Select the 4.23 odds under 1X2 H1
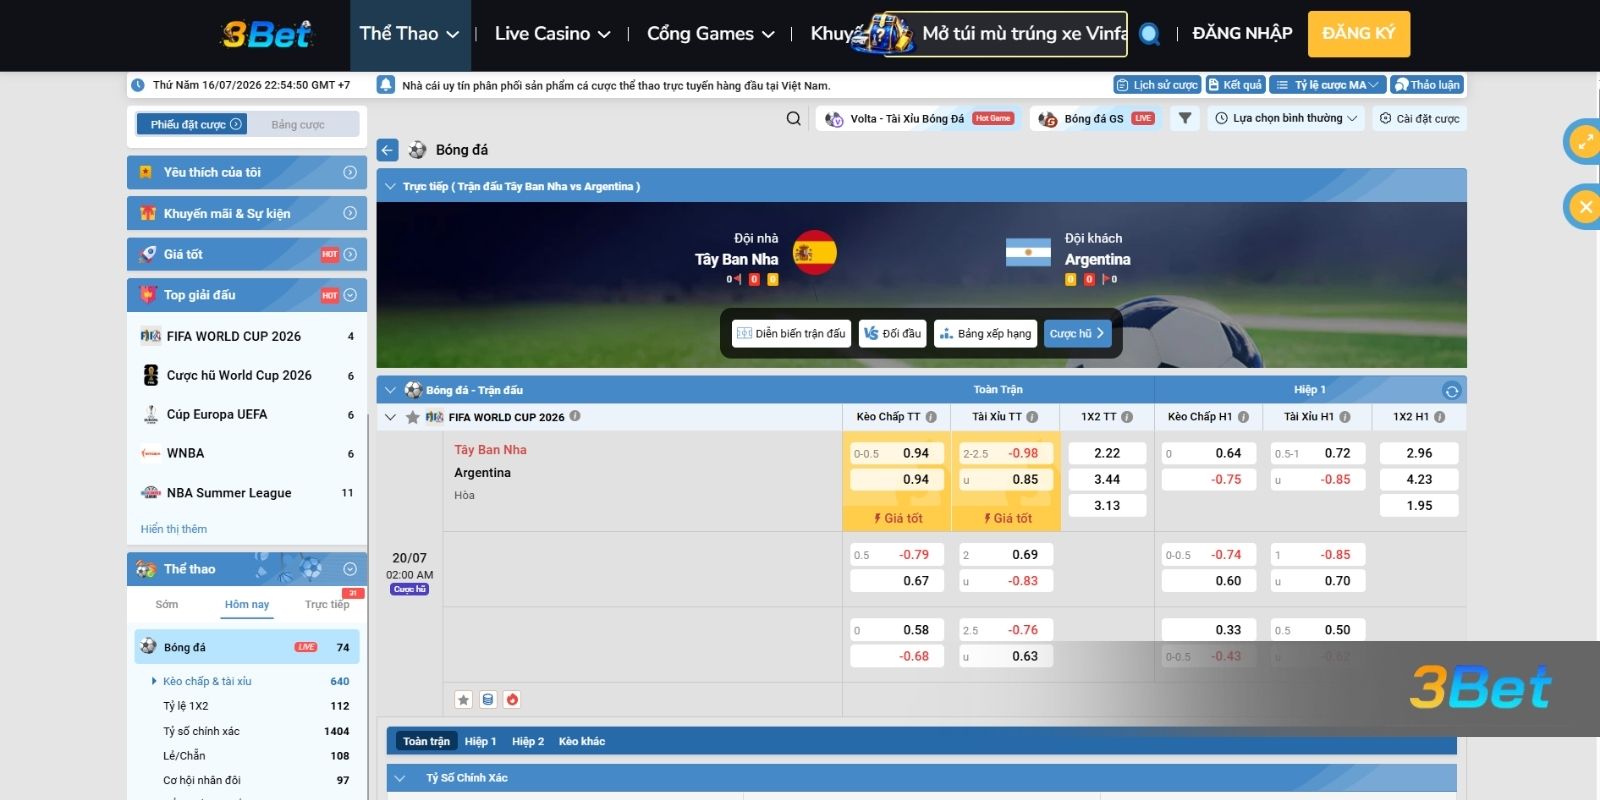Image resolution: width=1600 pixels, height=800 pixels. (x=1419, y=479)
